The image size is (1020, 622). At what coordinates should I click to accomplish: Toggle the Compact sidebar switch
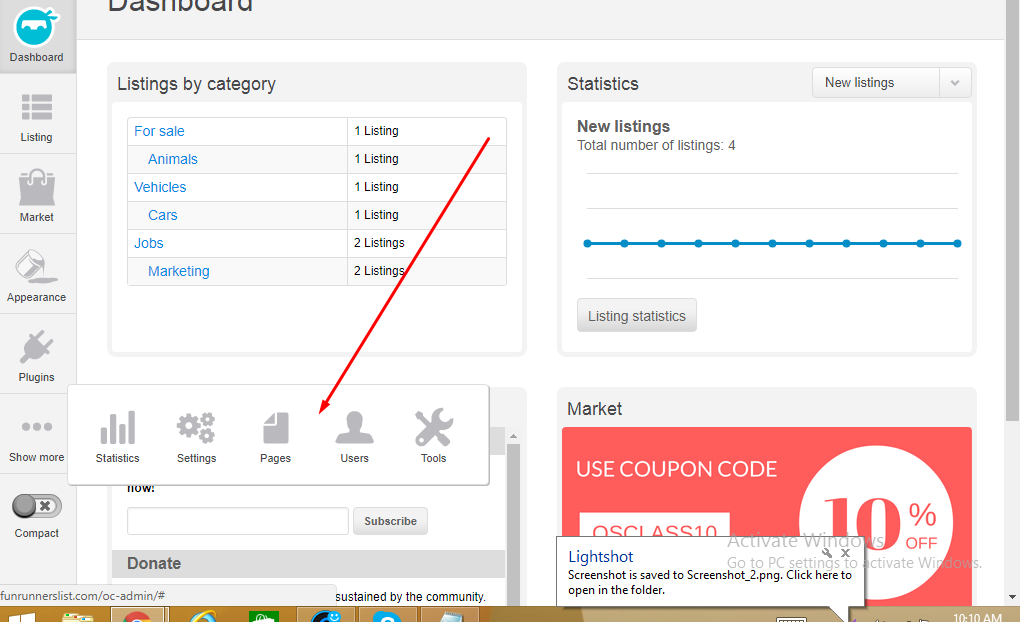pos(37,506)
